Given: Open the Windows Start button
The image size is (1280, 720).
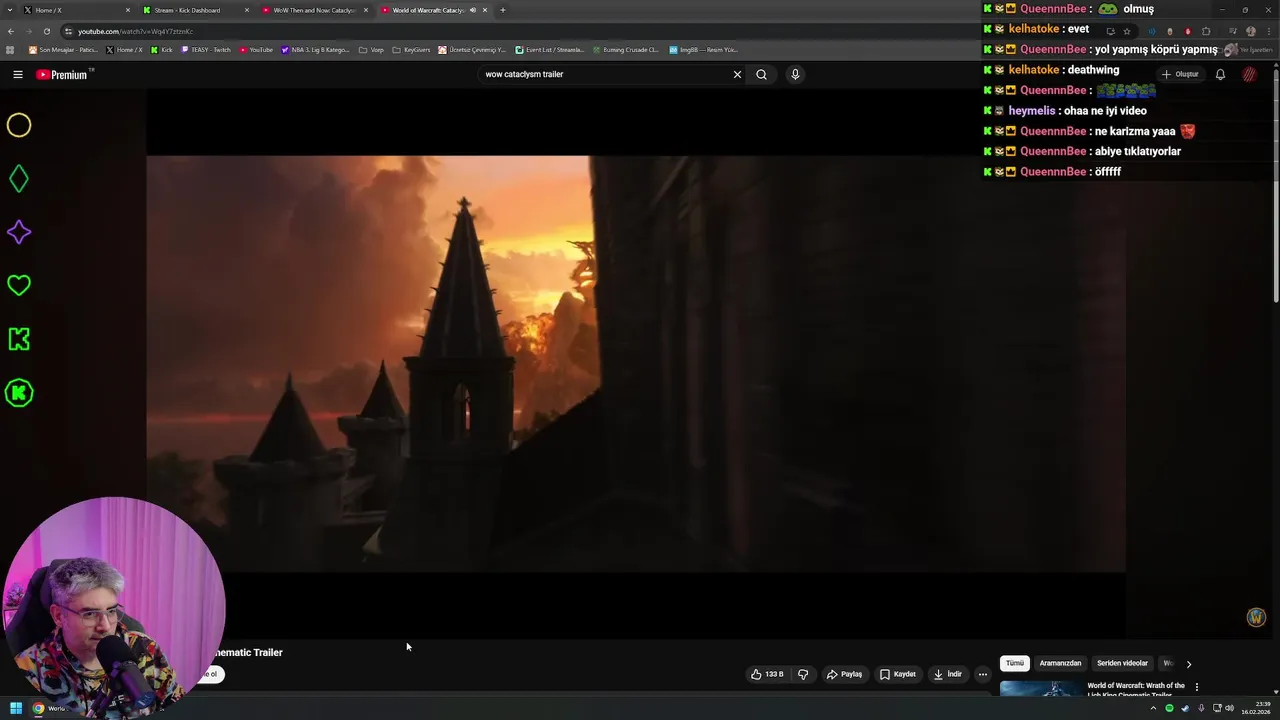Looking at the screenshot, I should coord(16,708).
